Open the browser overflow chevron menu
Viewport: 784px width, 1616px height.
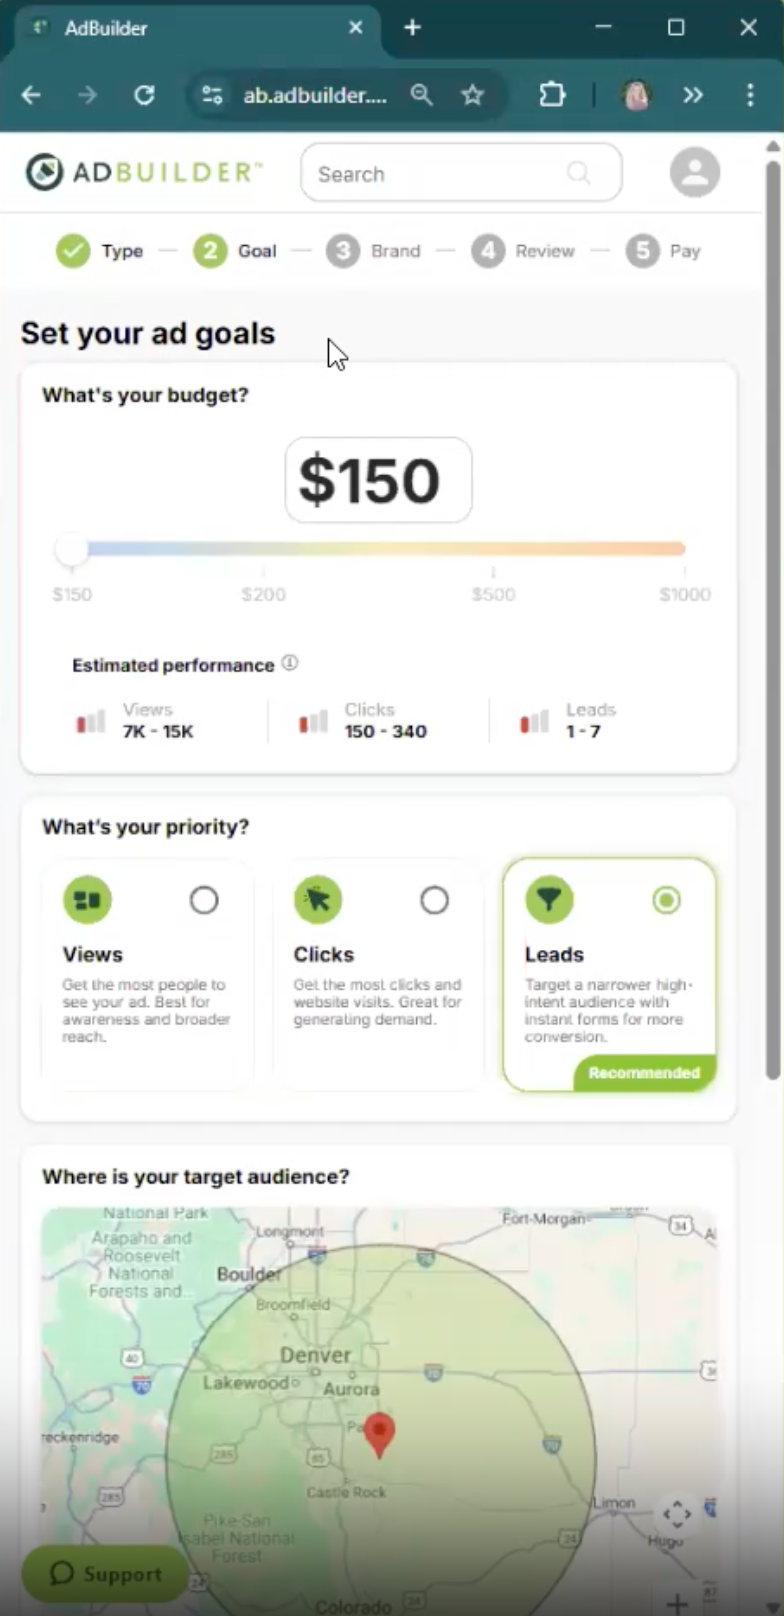[693, 95]
